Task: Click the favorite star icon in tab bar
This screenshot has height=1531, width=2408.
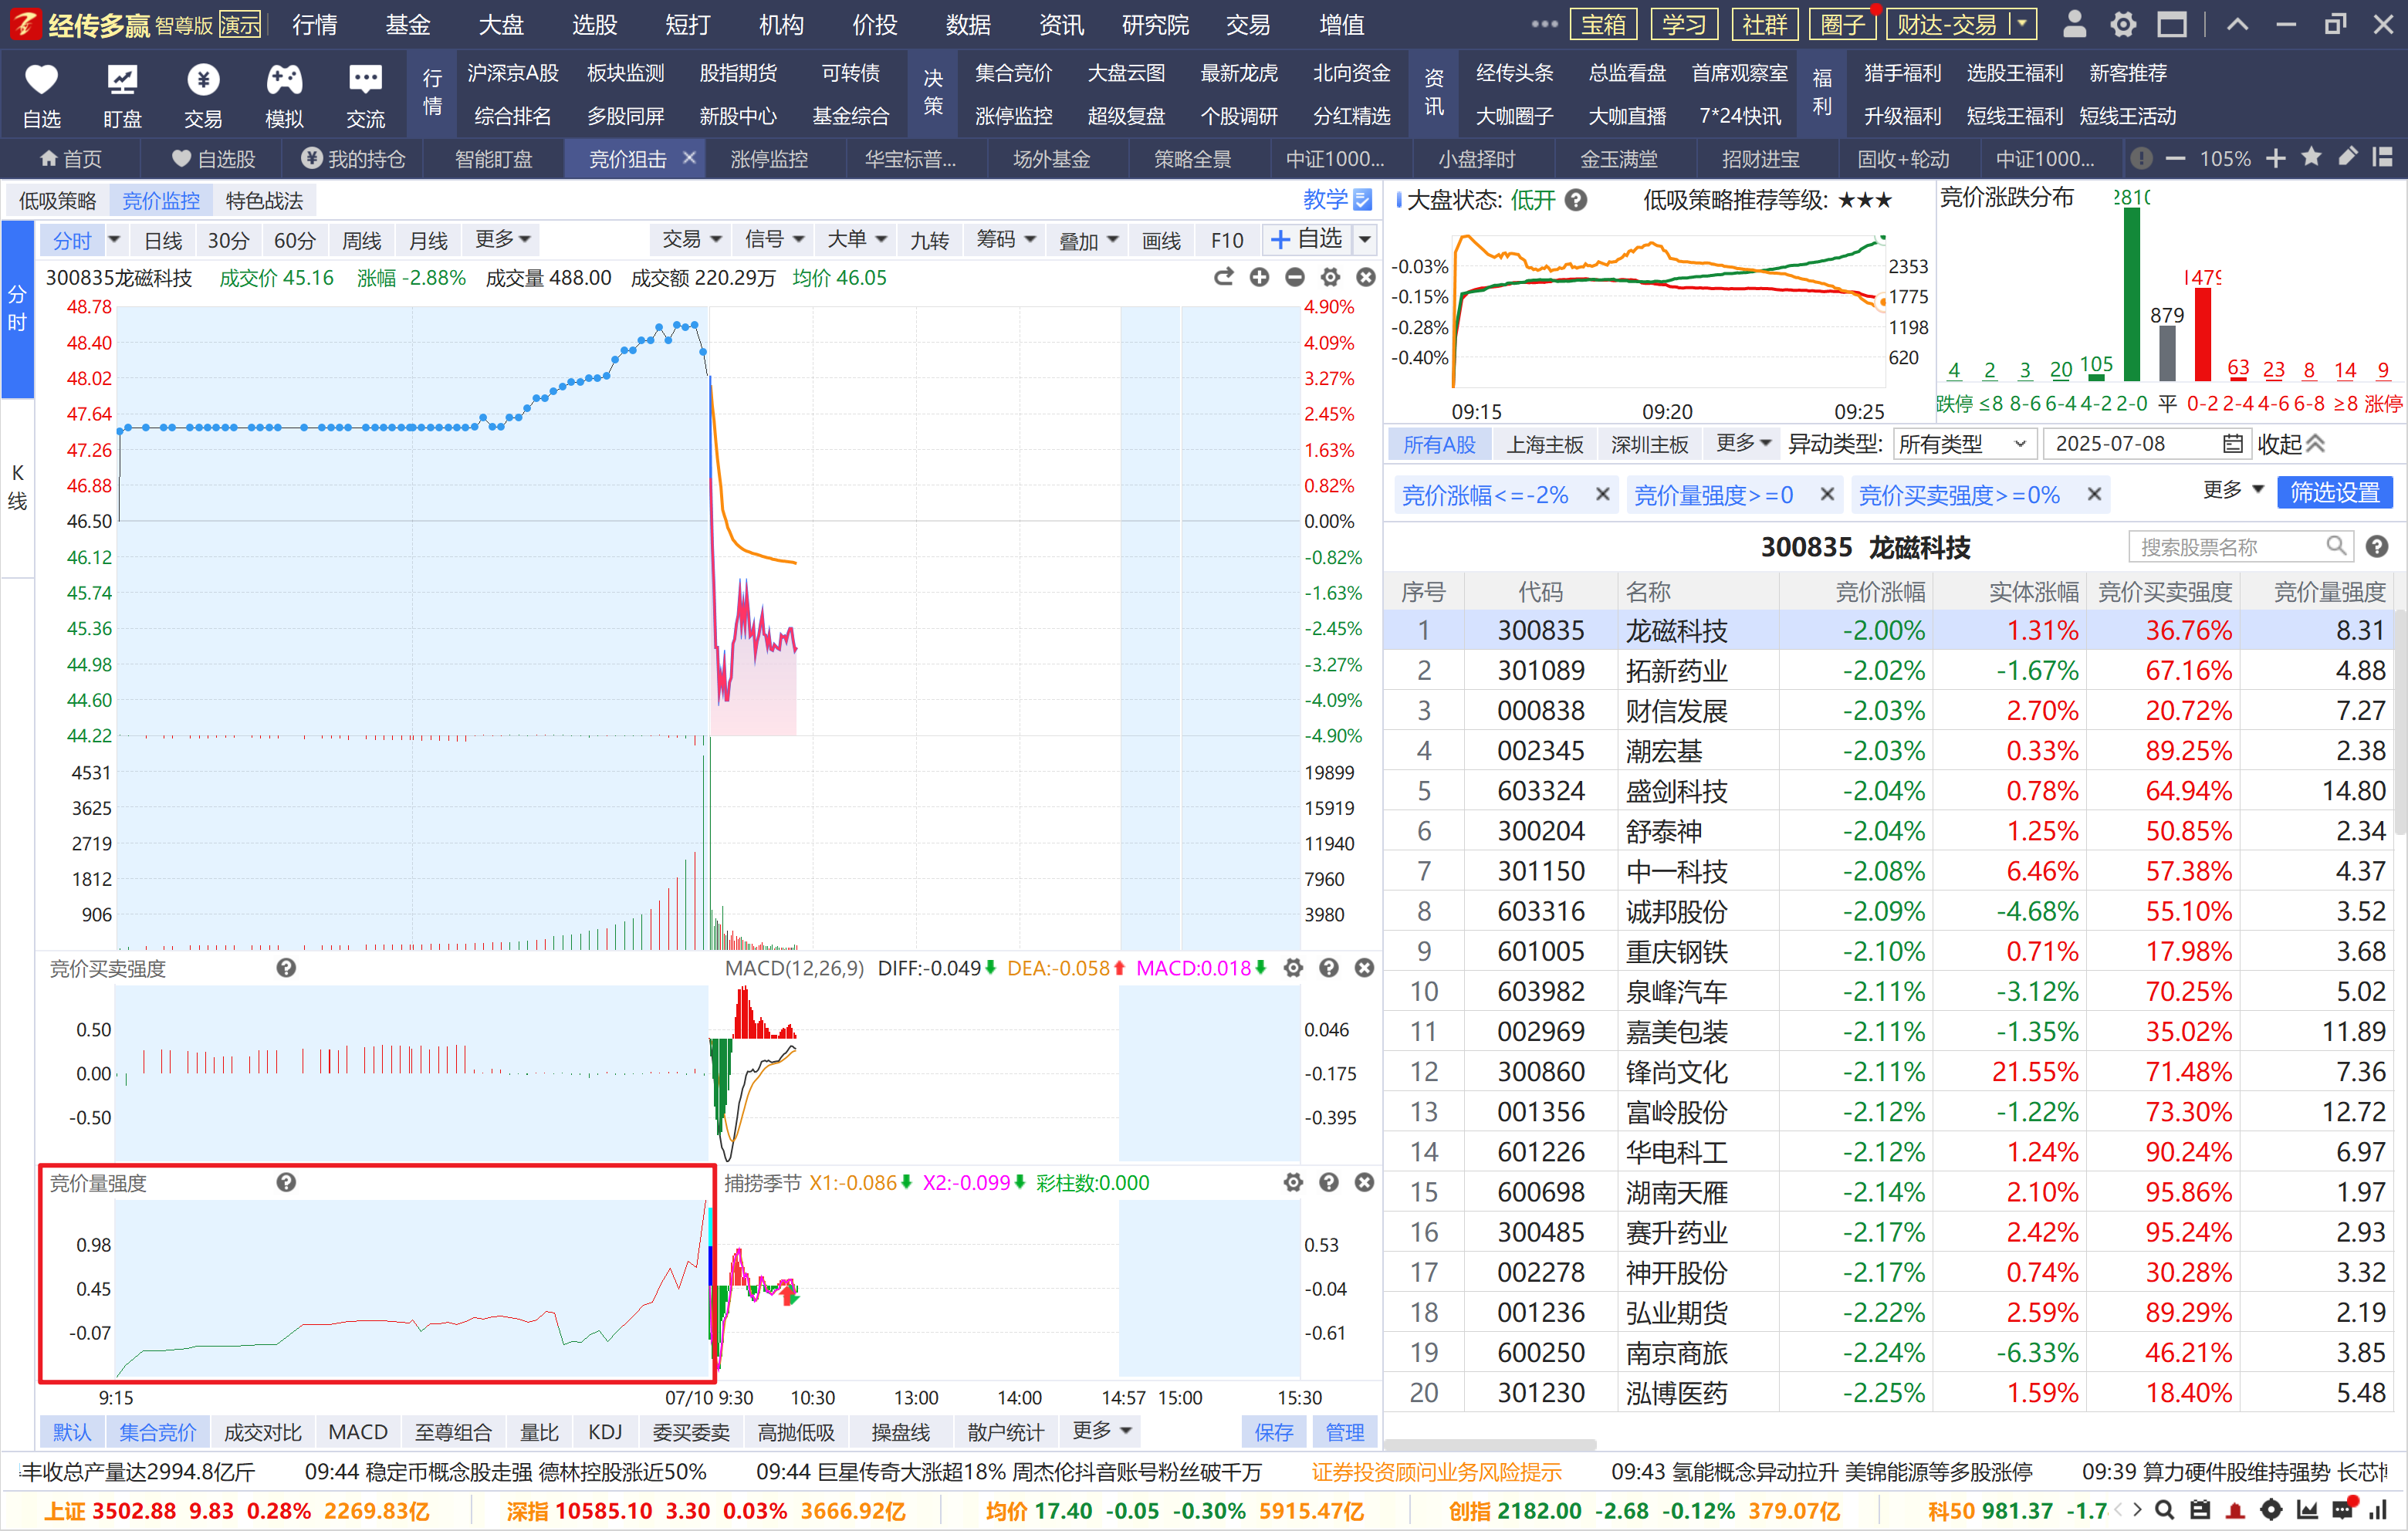Action: tap(2311, 157)
